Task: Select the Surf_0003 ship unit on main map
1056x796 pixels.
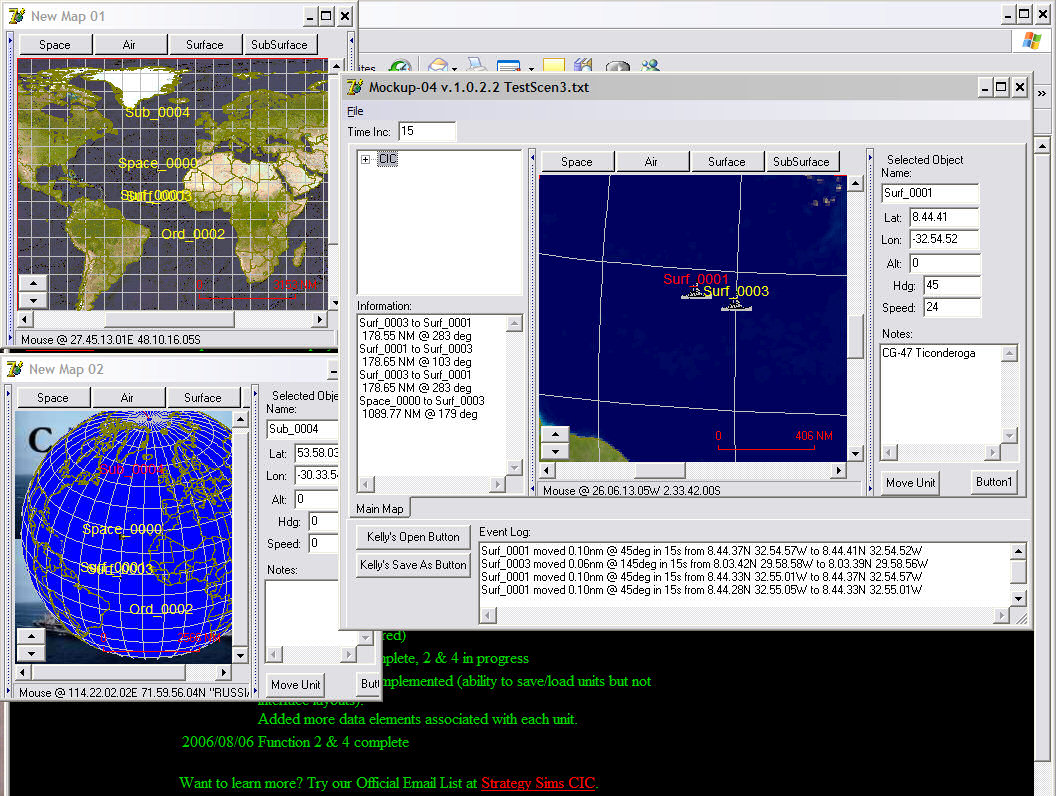Action: [736, 303]
